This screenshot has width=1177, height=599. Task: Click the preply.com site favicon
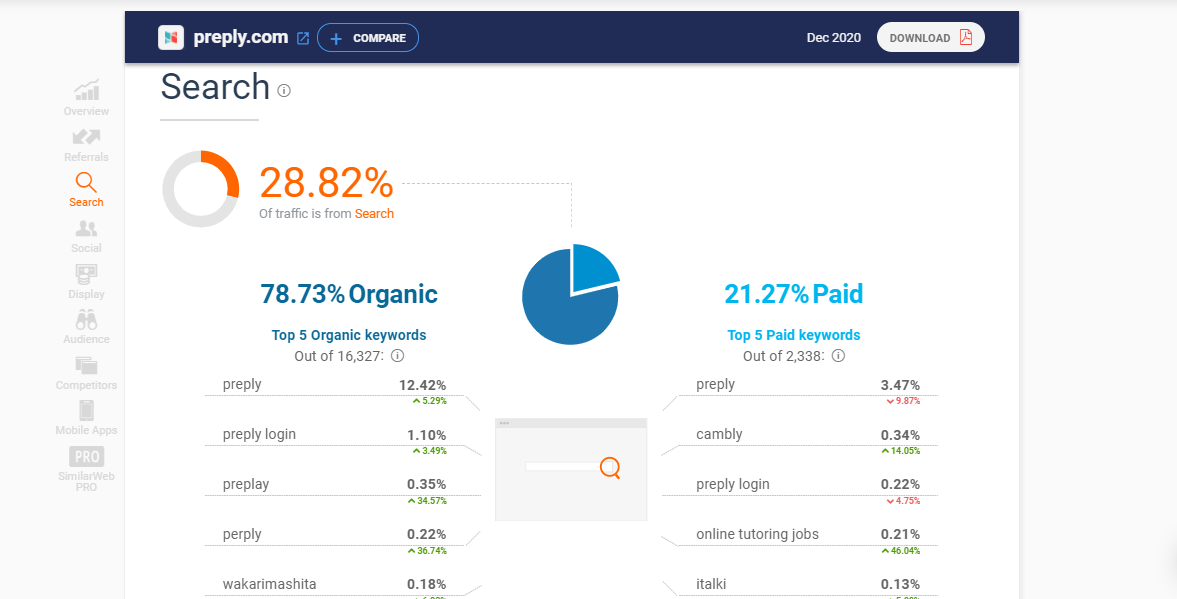click(171, 38)
